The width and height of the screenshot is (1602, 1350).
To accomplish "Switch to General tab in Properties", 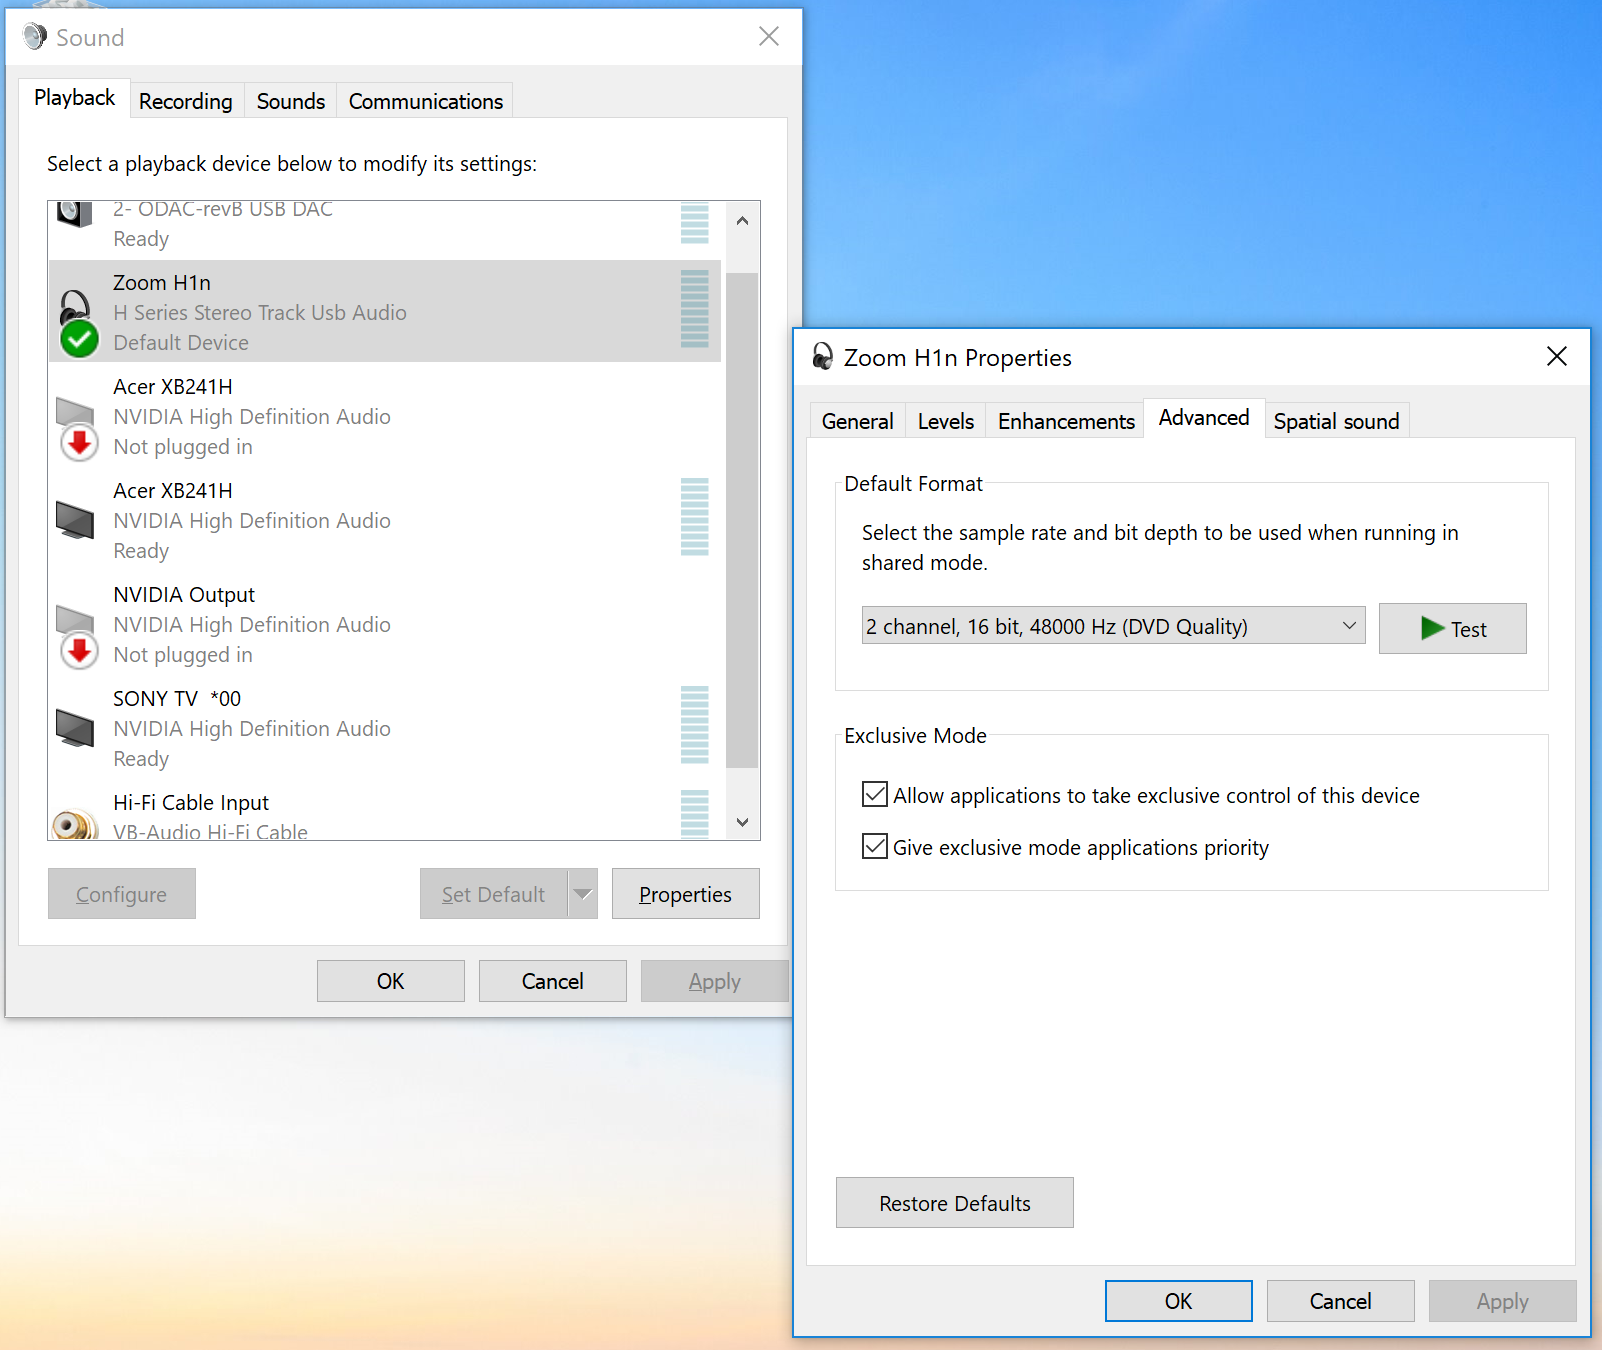I will [x=858, y=422].
